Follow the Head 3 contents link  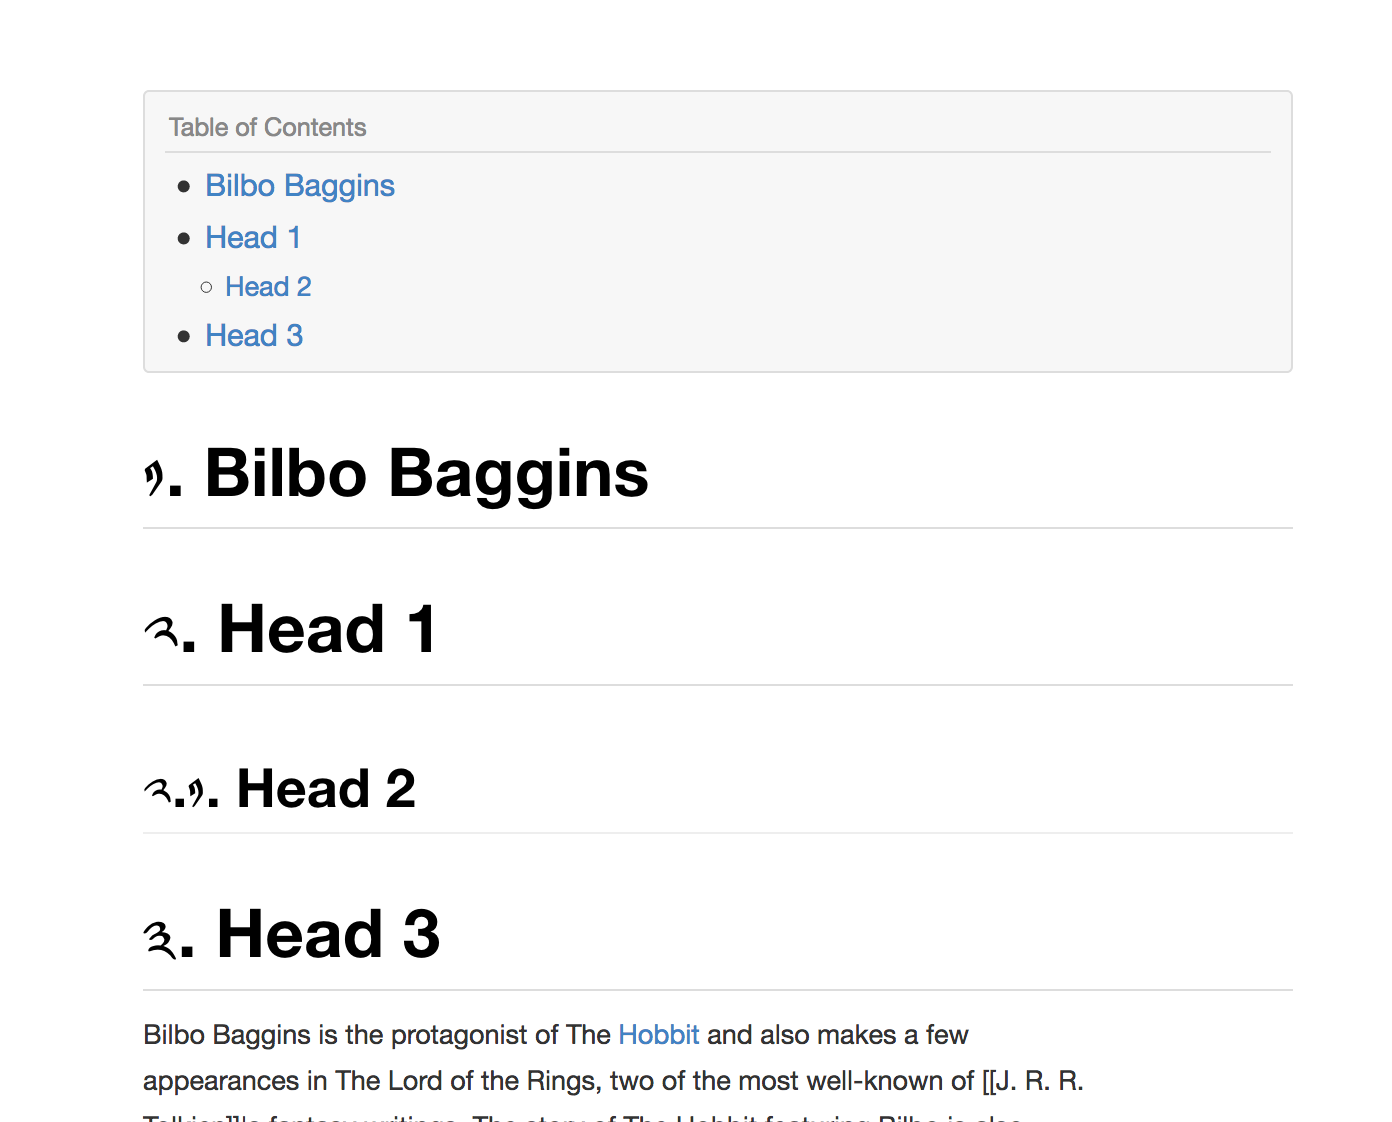coord(254,336)
